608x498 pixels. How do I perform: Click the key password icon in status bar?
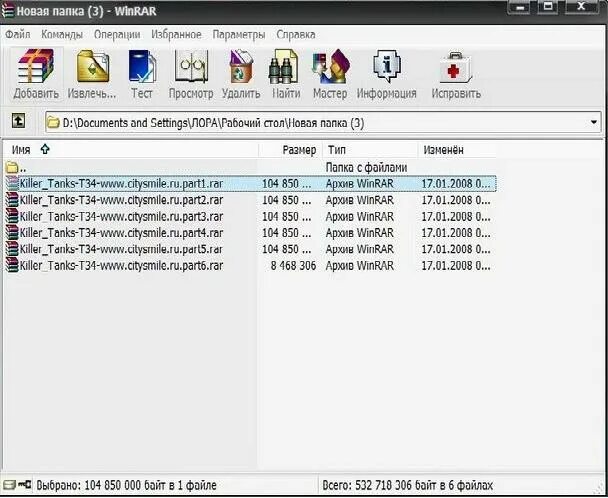24,484
